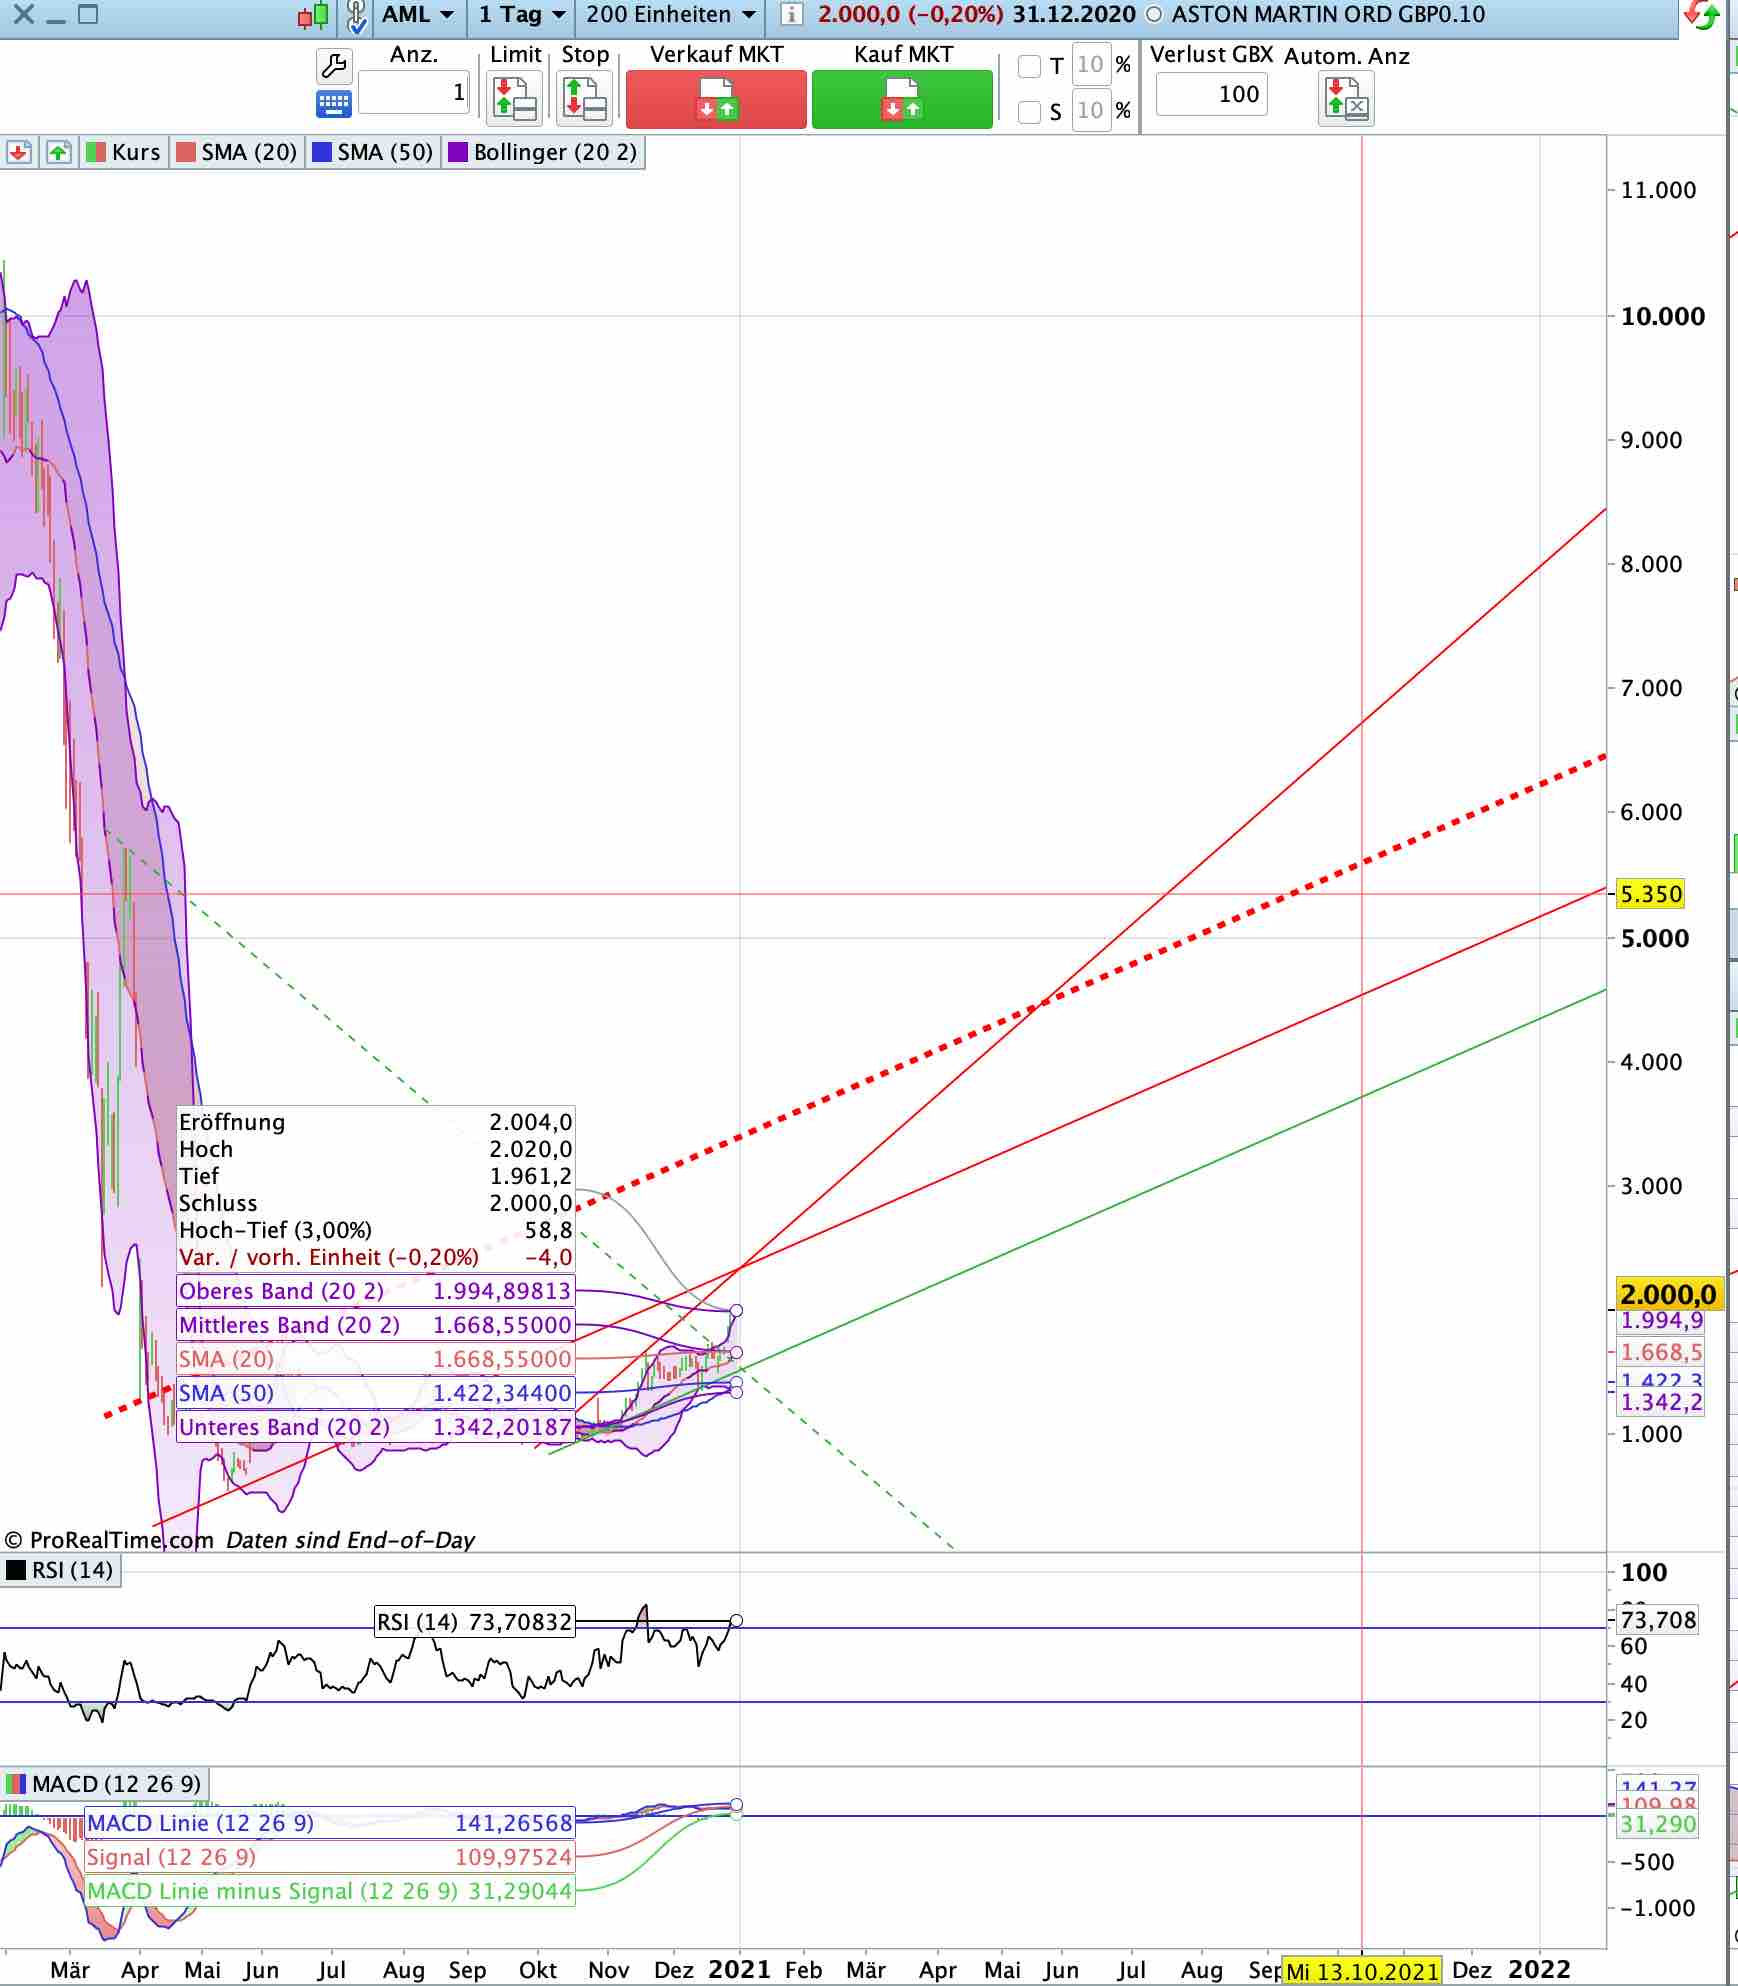Click the blue keyboard icon
1738x1986 pixels.
[334, 102]
